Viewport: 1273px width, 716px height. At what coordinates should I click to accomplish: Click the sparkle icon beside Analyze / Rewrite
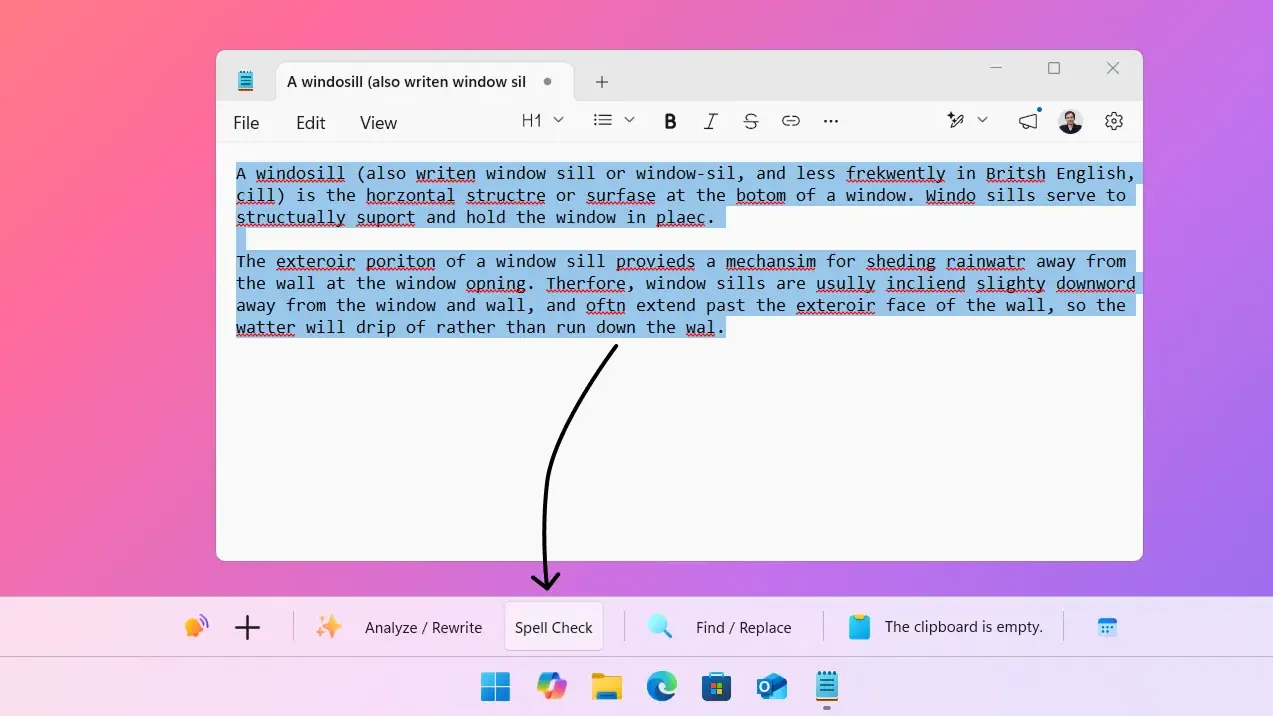(329, 627)
